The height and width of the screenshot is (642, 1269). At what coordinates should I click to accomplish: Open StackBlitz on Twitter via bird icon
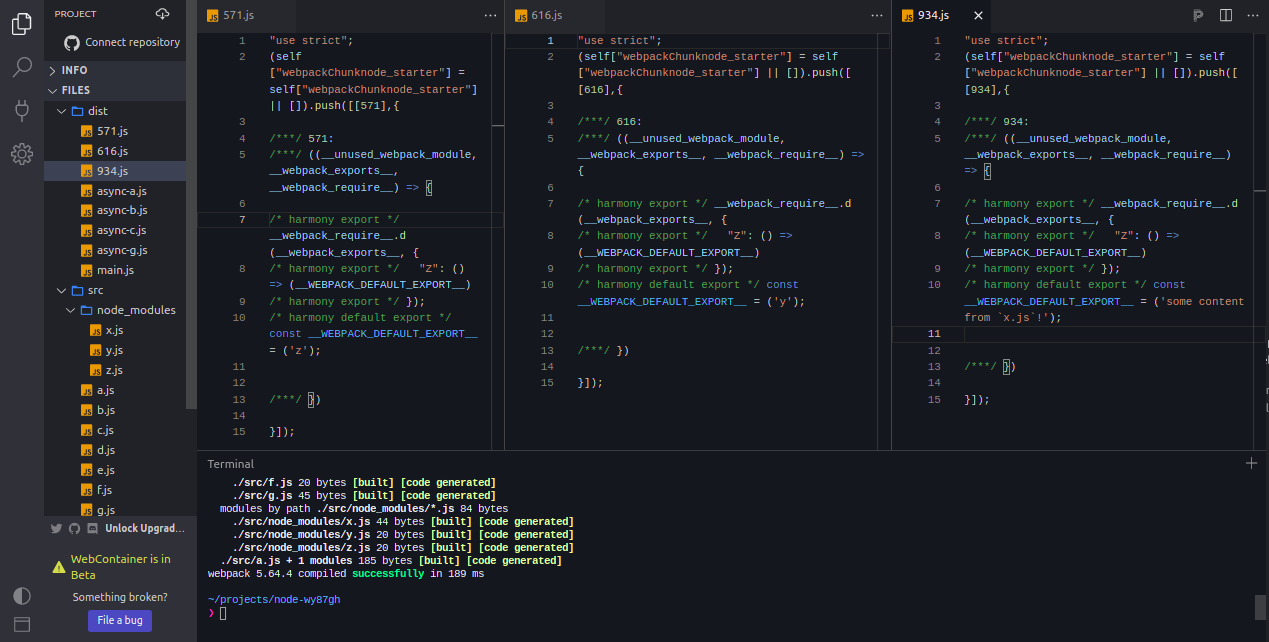tap(57, 528)
